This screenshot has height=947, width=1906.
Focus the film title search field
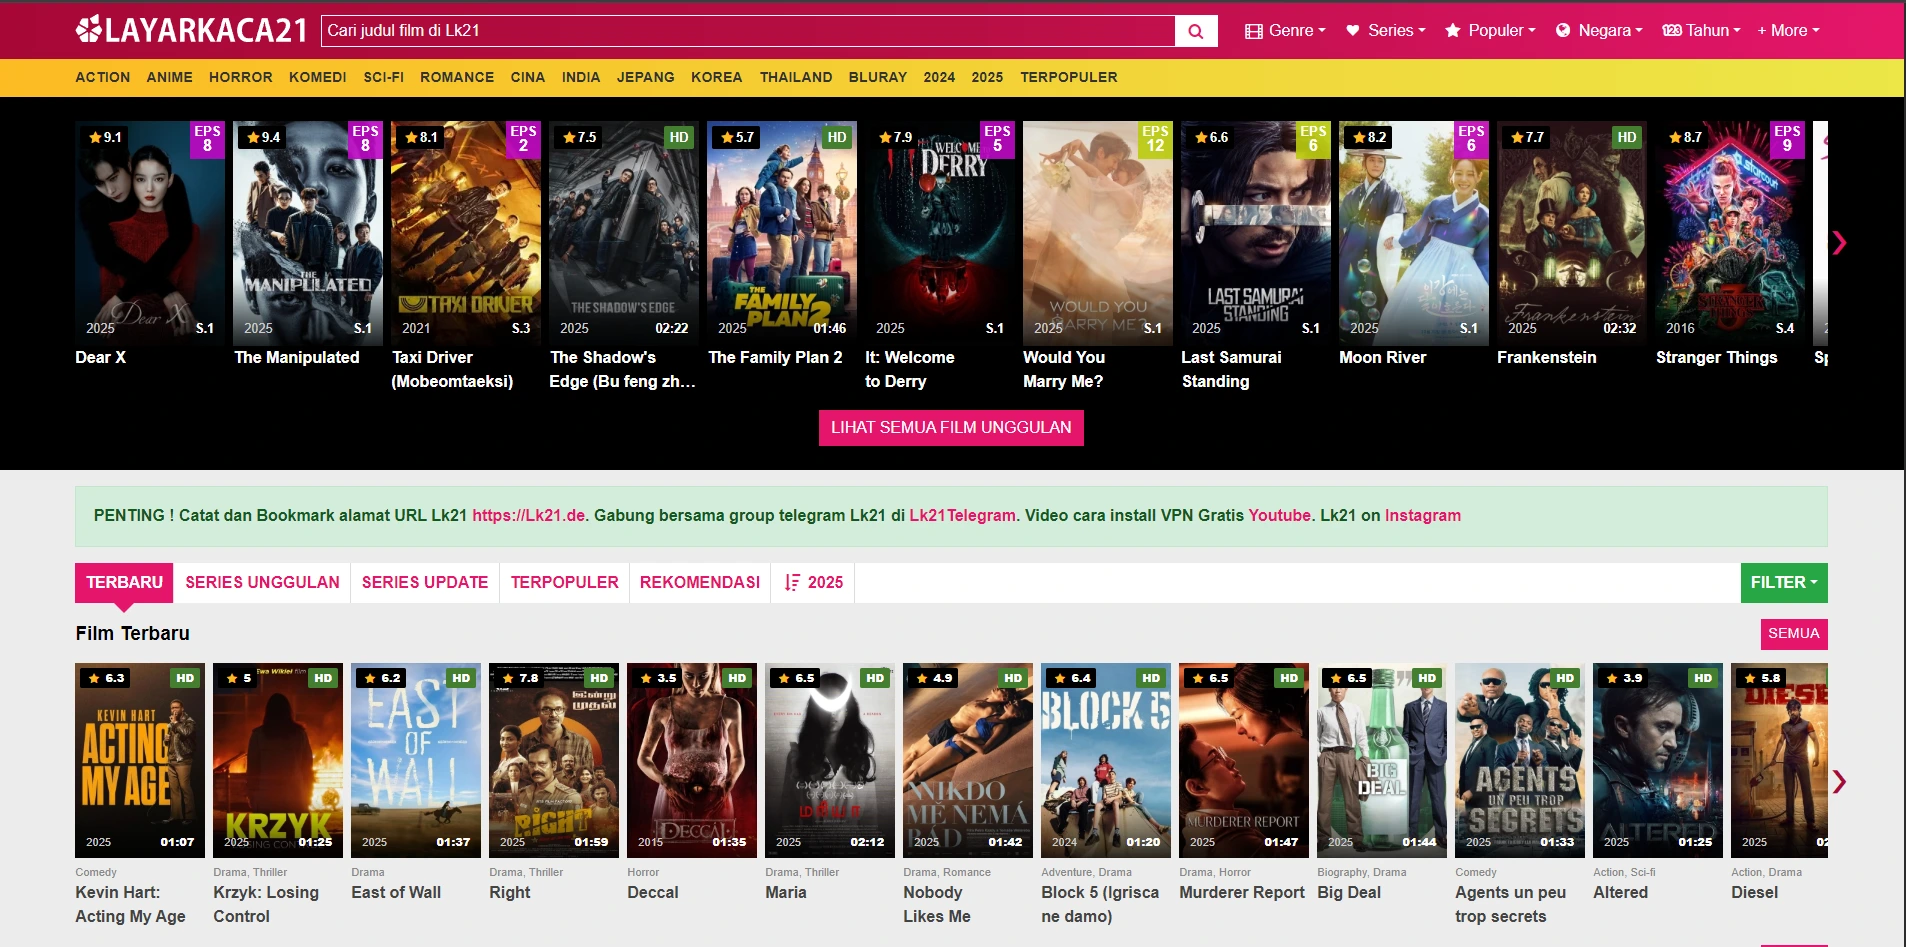pyautogui.click(x=747, y=31)
